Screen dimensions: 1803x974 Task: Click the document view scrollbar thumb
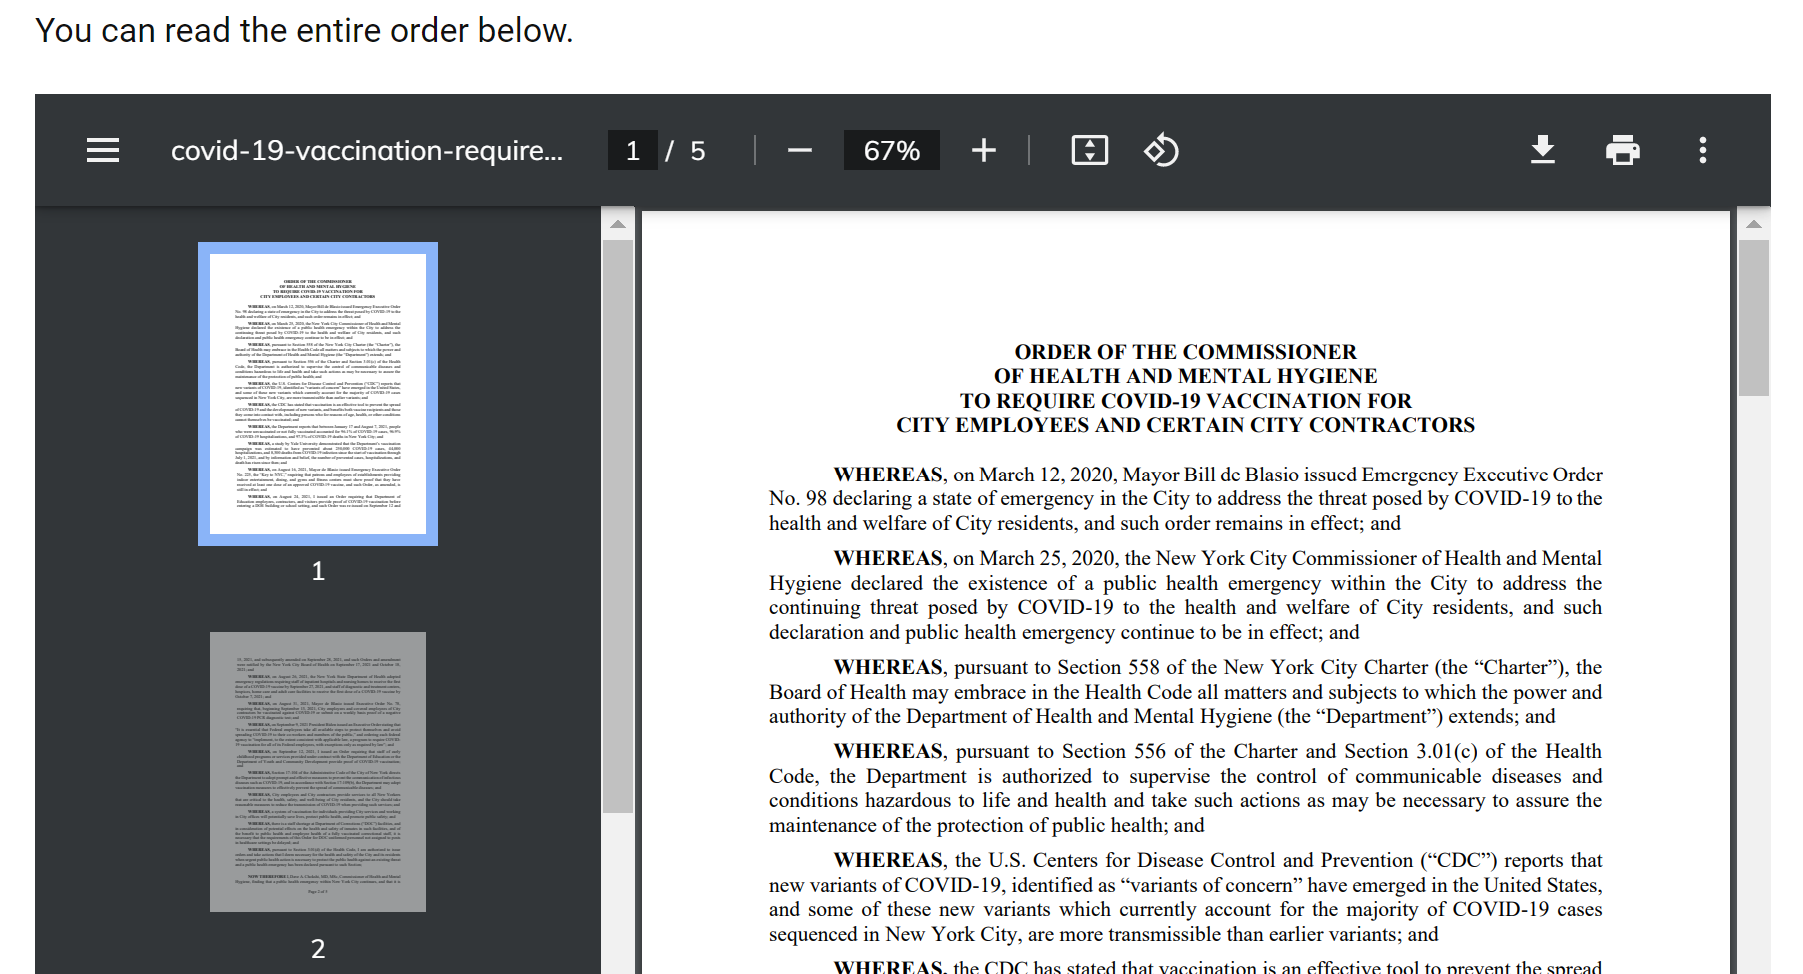tap(1754, 318)
